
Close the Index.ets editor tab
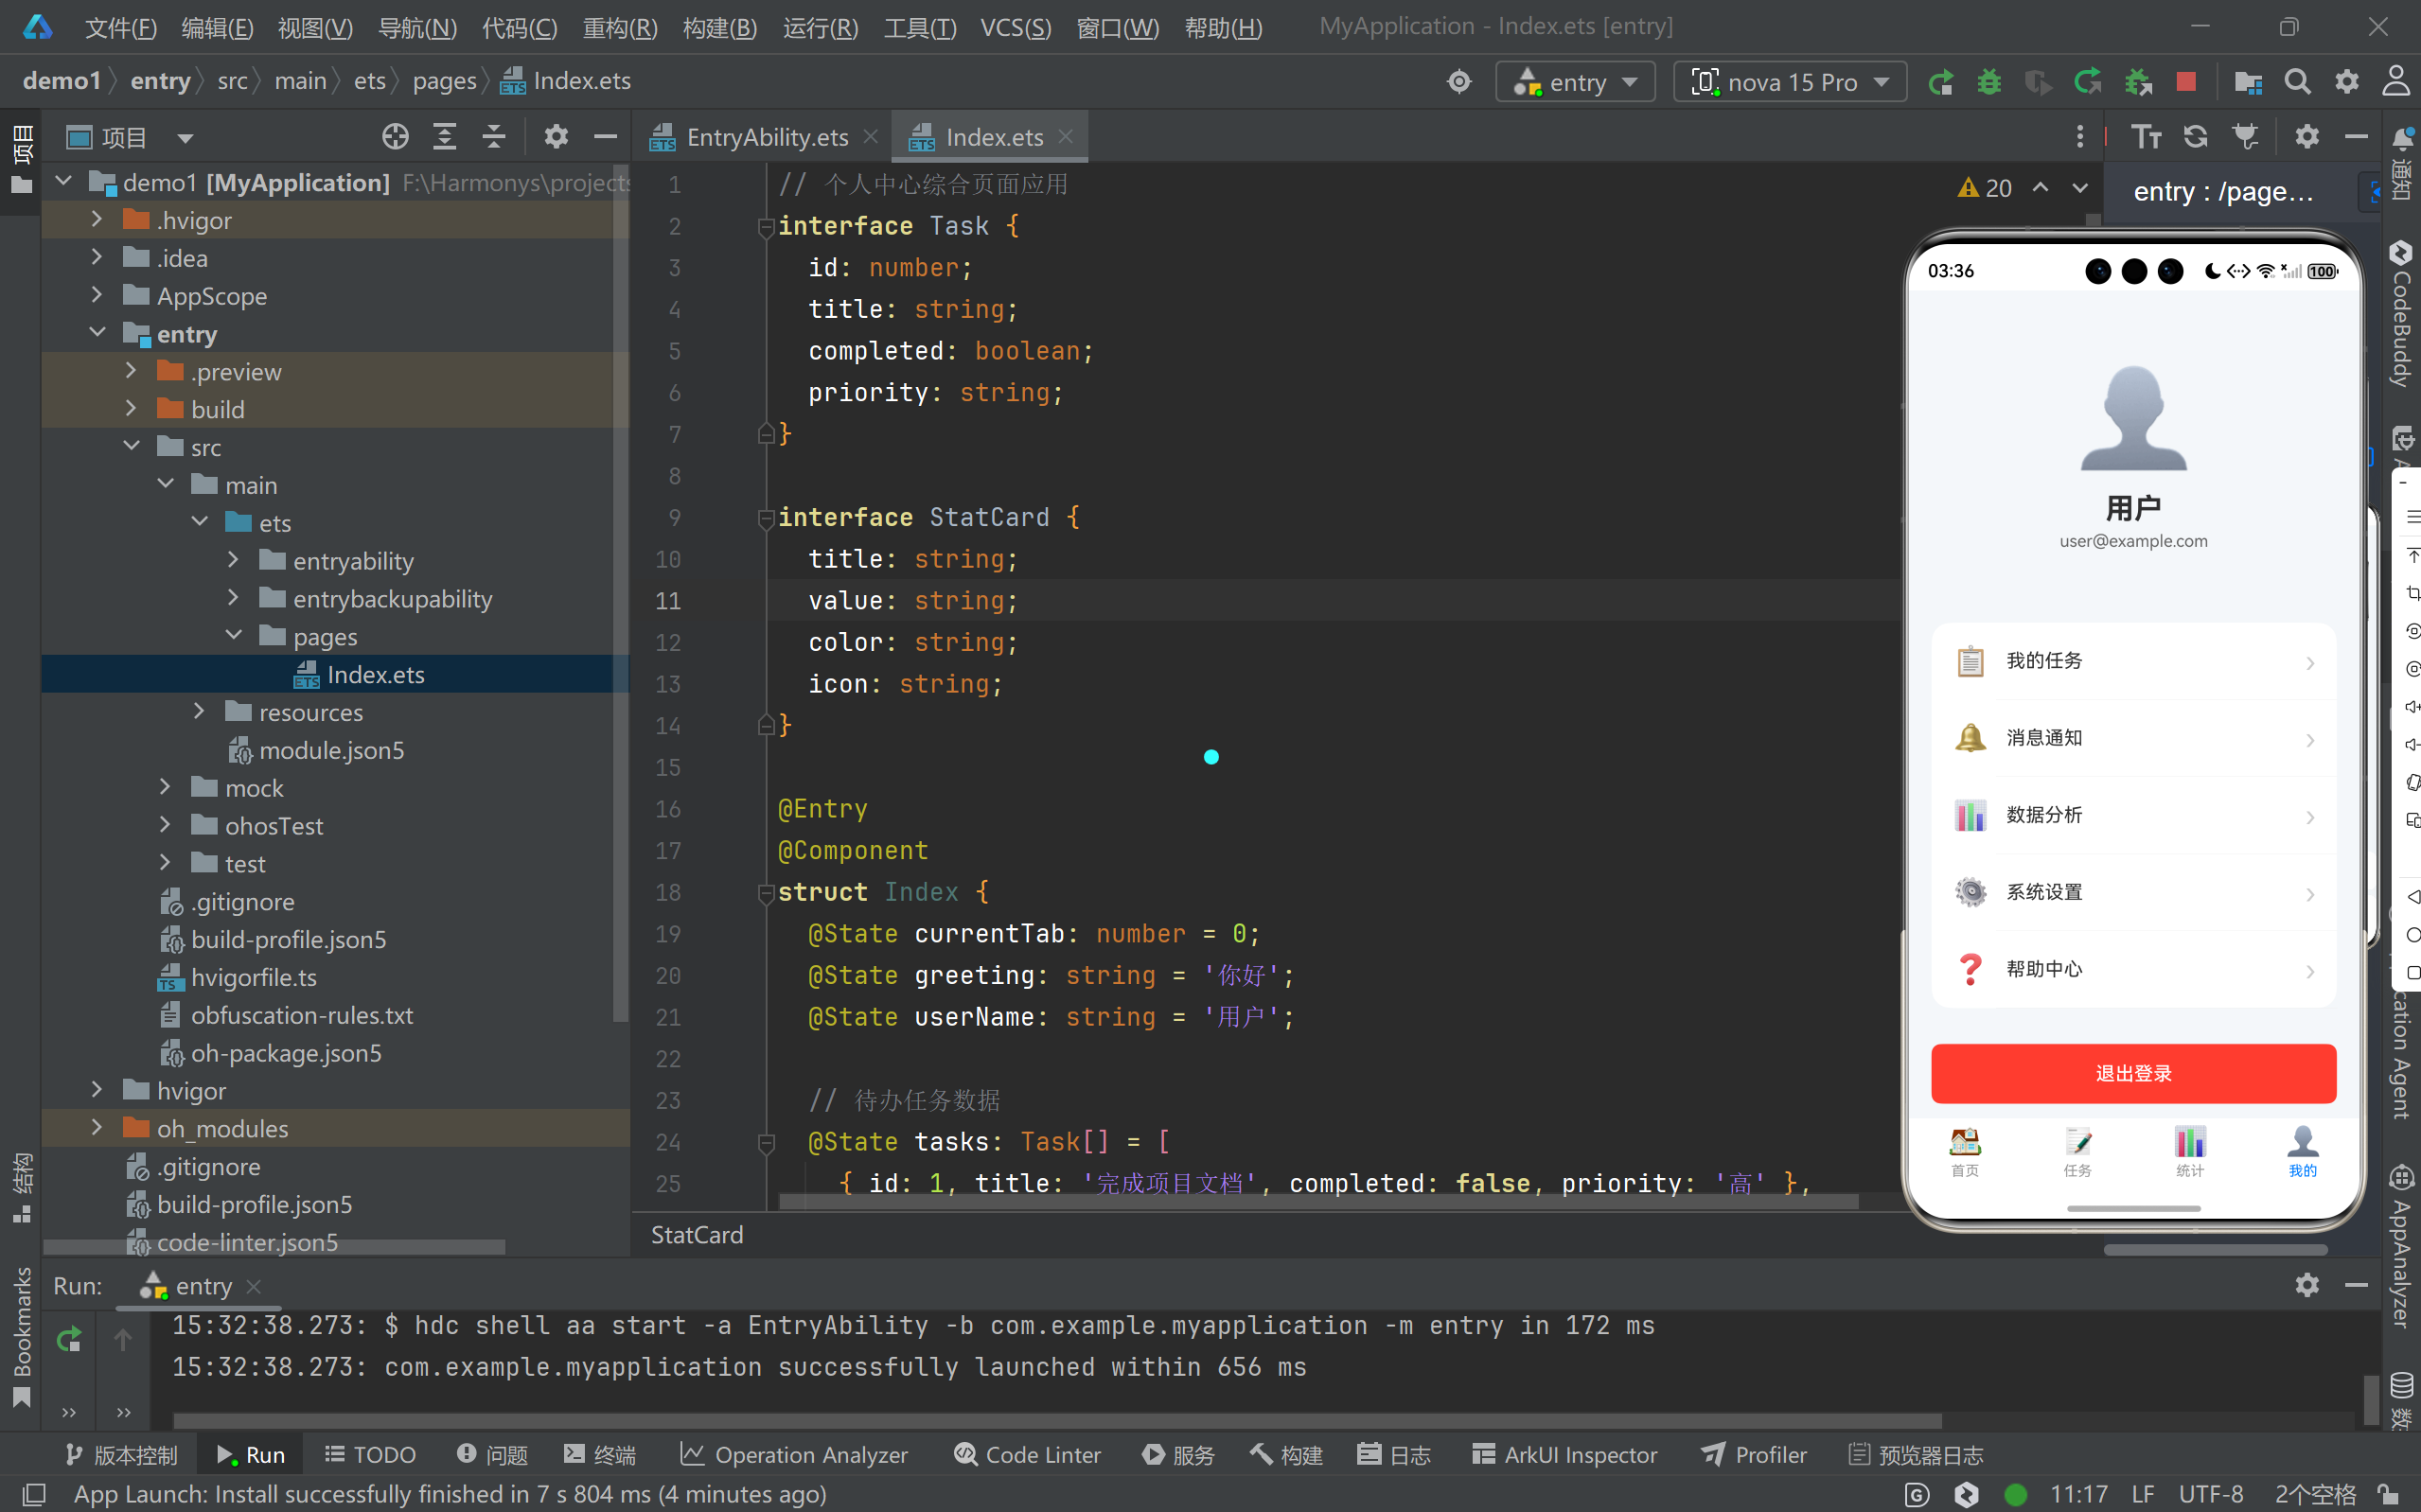tap(1066, 136)
